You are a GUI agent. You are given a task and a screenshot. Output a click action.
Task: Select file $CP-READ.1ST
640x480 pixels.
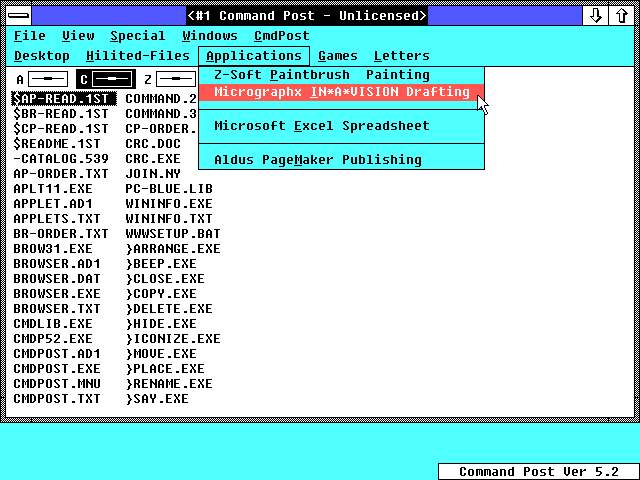coord(61,129)
